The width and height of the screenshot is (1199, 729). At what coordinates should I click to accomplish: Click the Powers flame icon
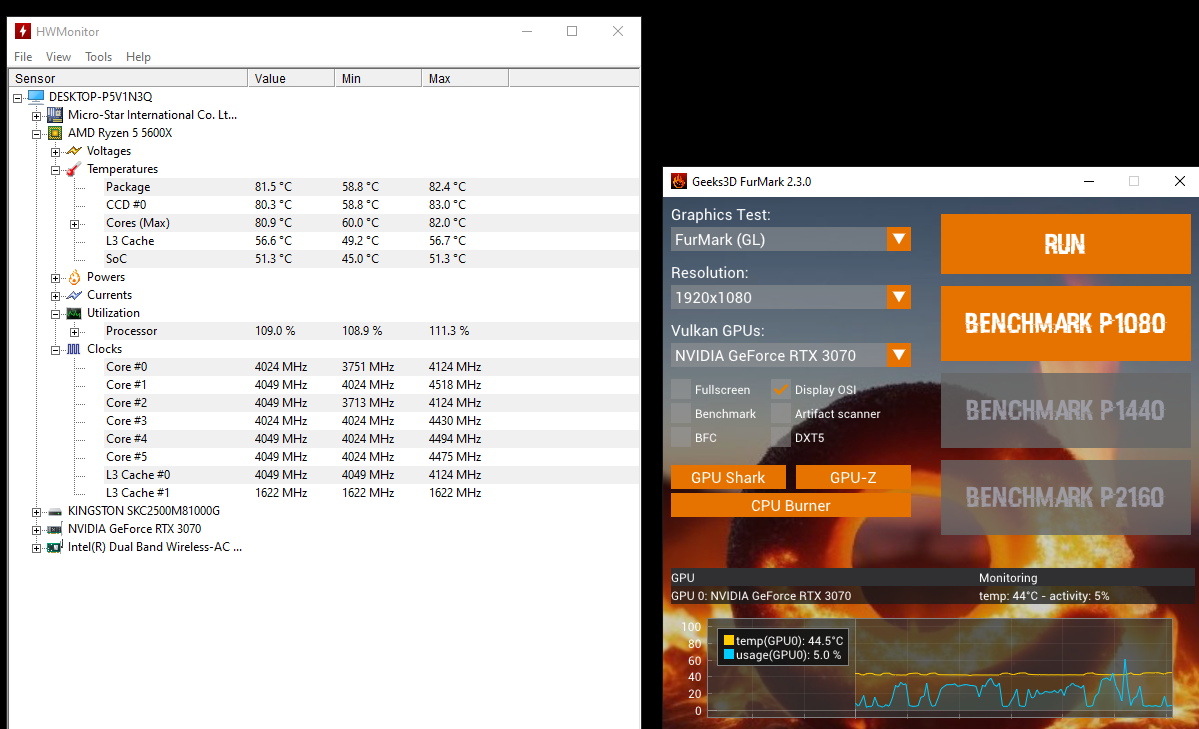click(74, 277)
